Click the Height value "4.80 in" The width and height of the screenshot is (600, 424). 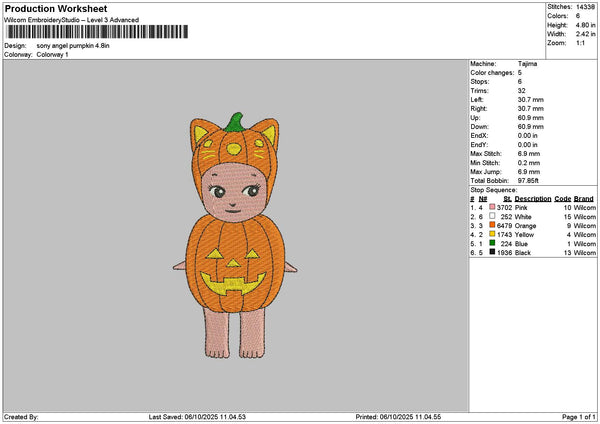coord(585,25)
